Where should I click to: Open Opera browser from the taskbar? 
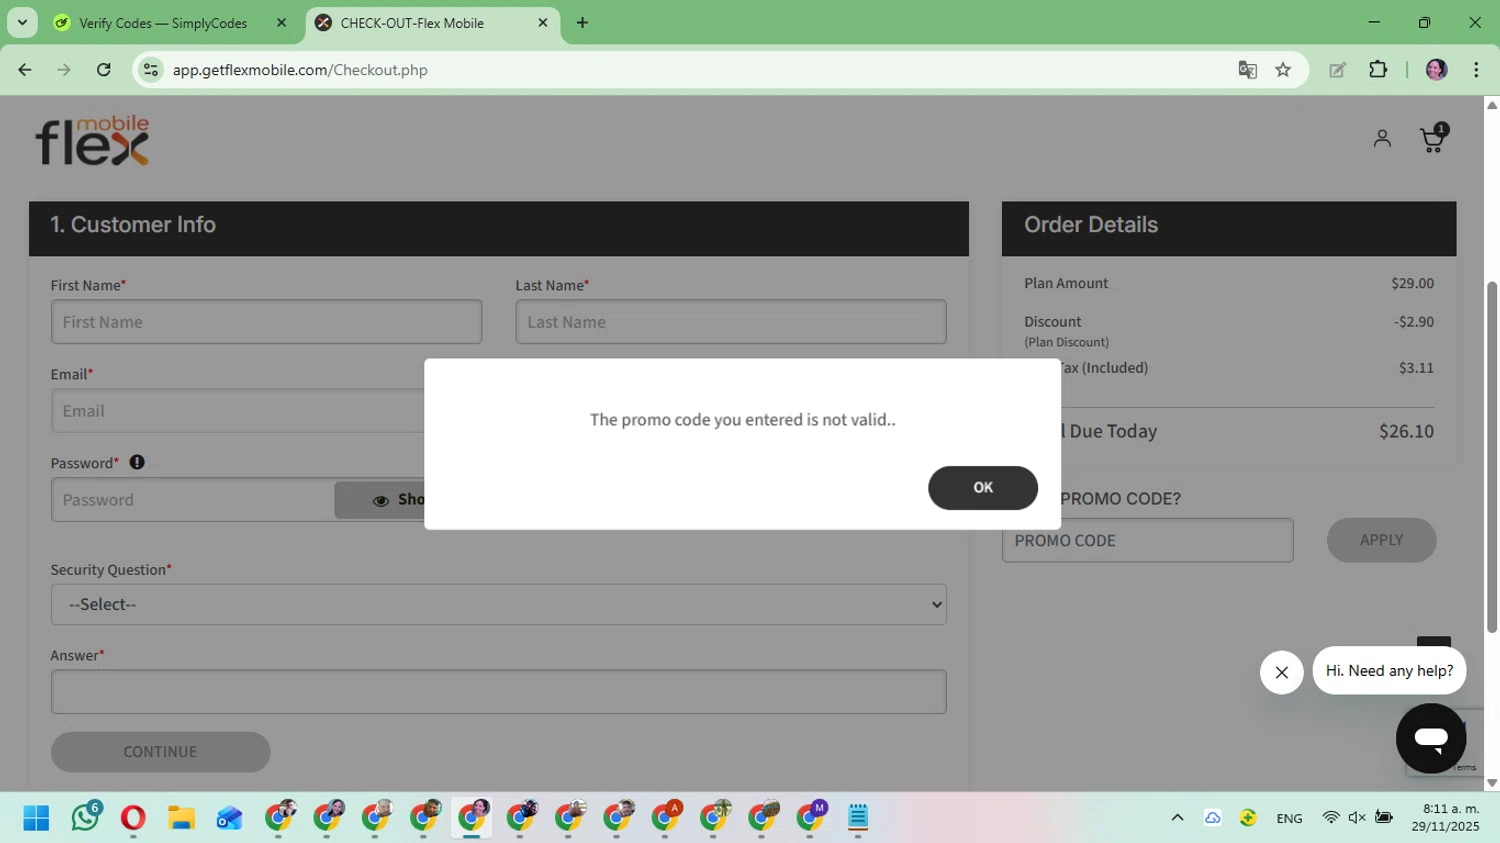pos(133,818)
